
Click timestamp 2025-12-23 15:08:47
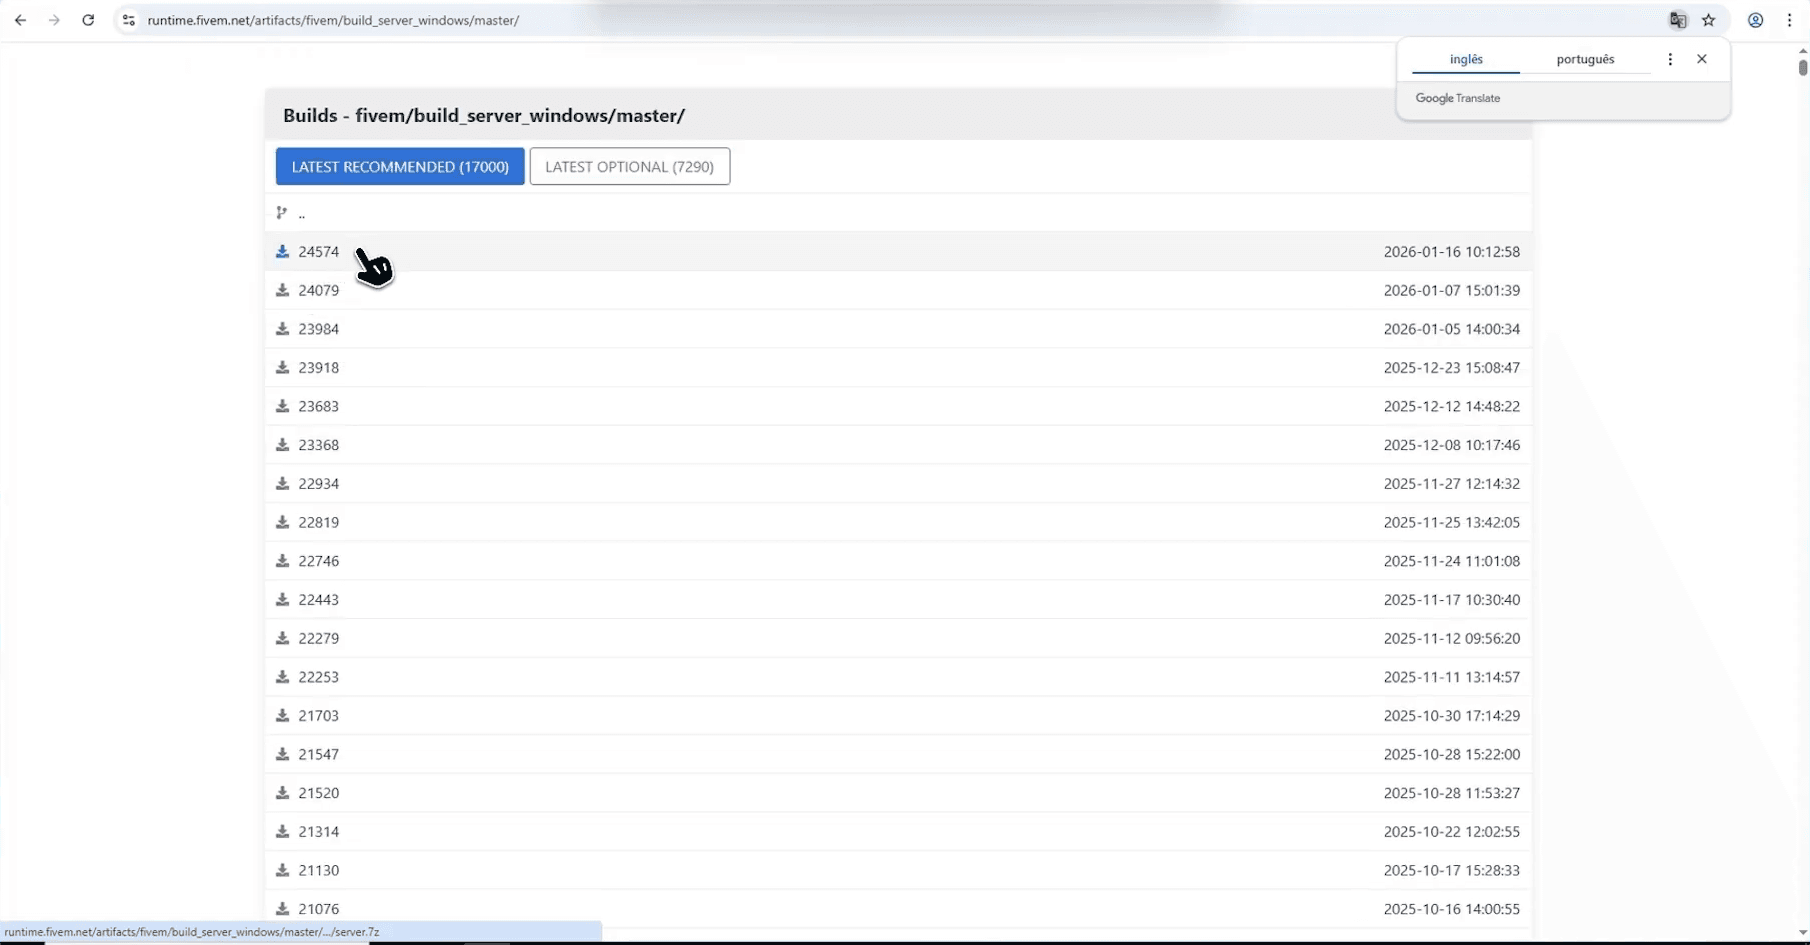click(x=1452, y=368)
